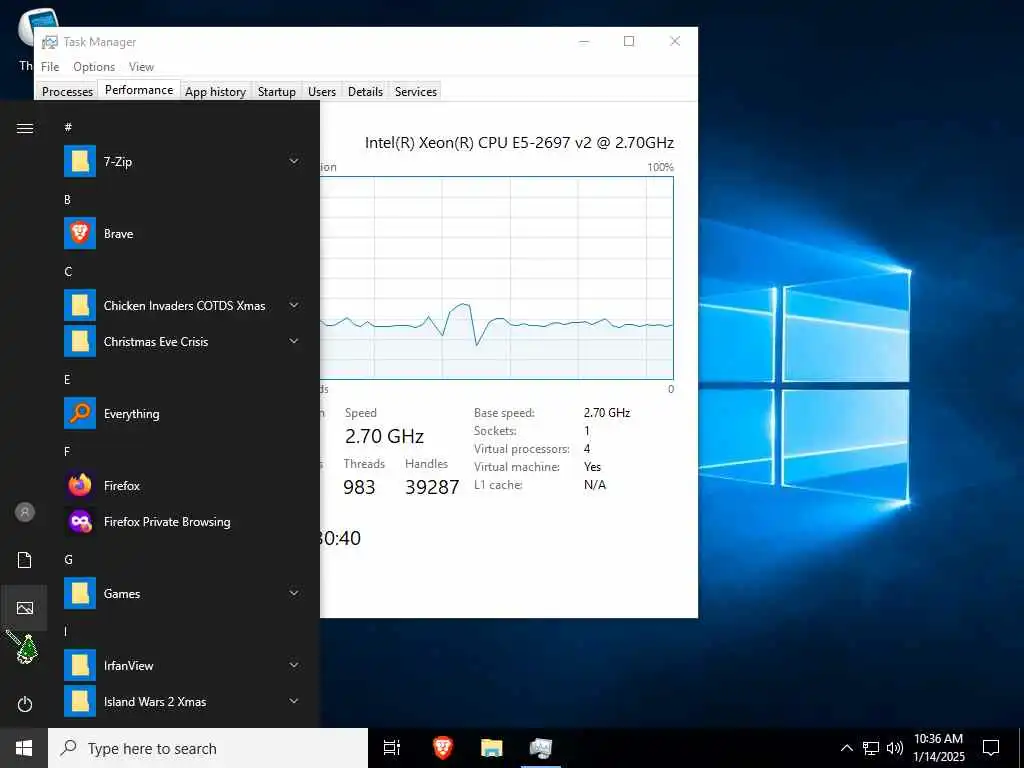Maximize the Task Manager window
1024x768 pixels.
point(629,41)
